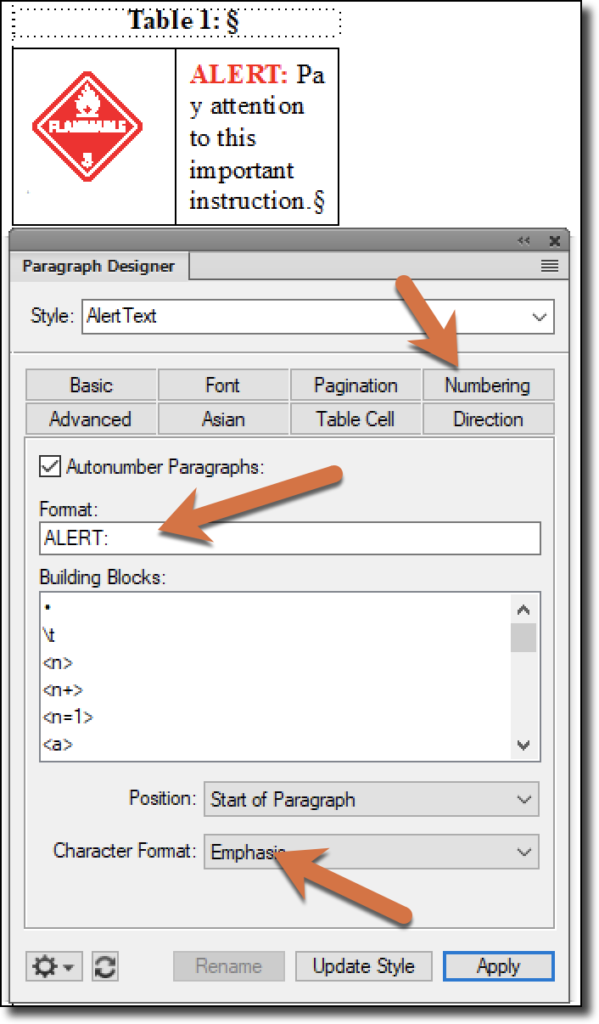
Task: Click the refresh styles icon
Action: [x=104, y=966]
